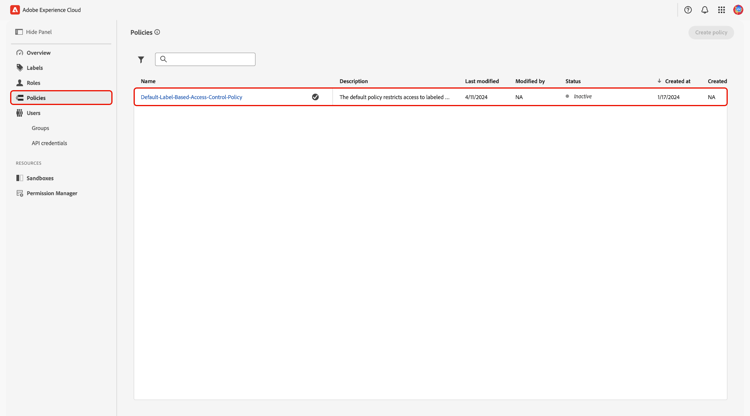This screenshot has height=416, width=750.
Task: Open the filter funnel icon
Action: (x=141, y=60)
